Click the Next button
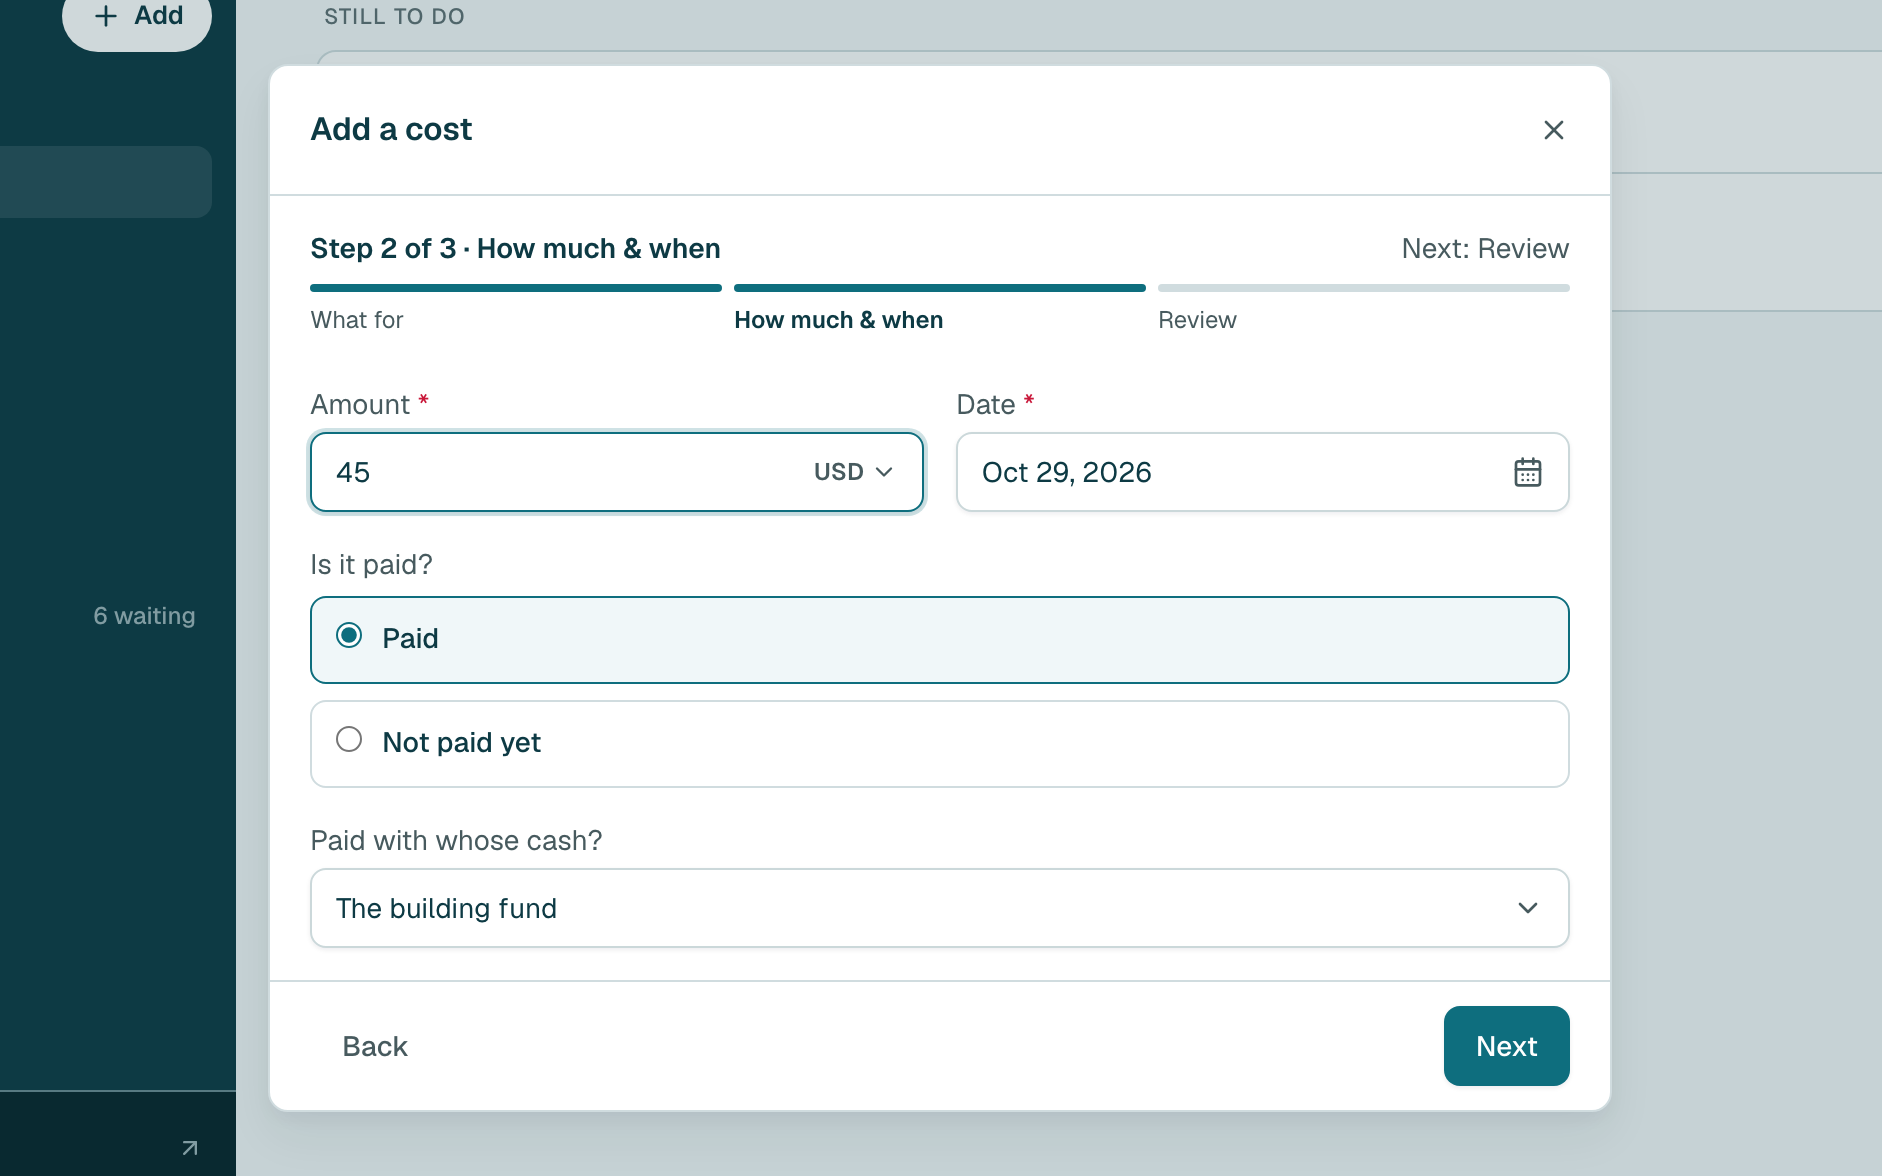Viewport: 1882px width, 1176px height. (x=1506, y=1046)
